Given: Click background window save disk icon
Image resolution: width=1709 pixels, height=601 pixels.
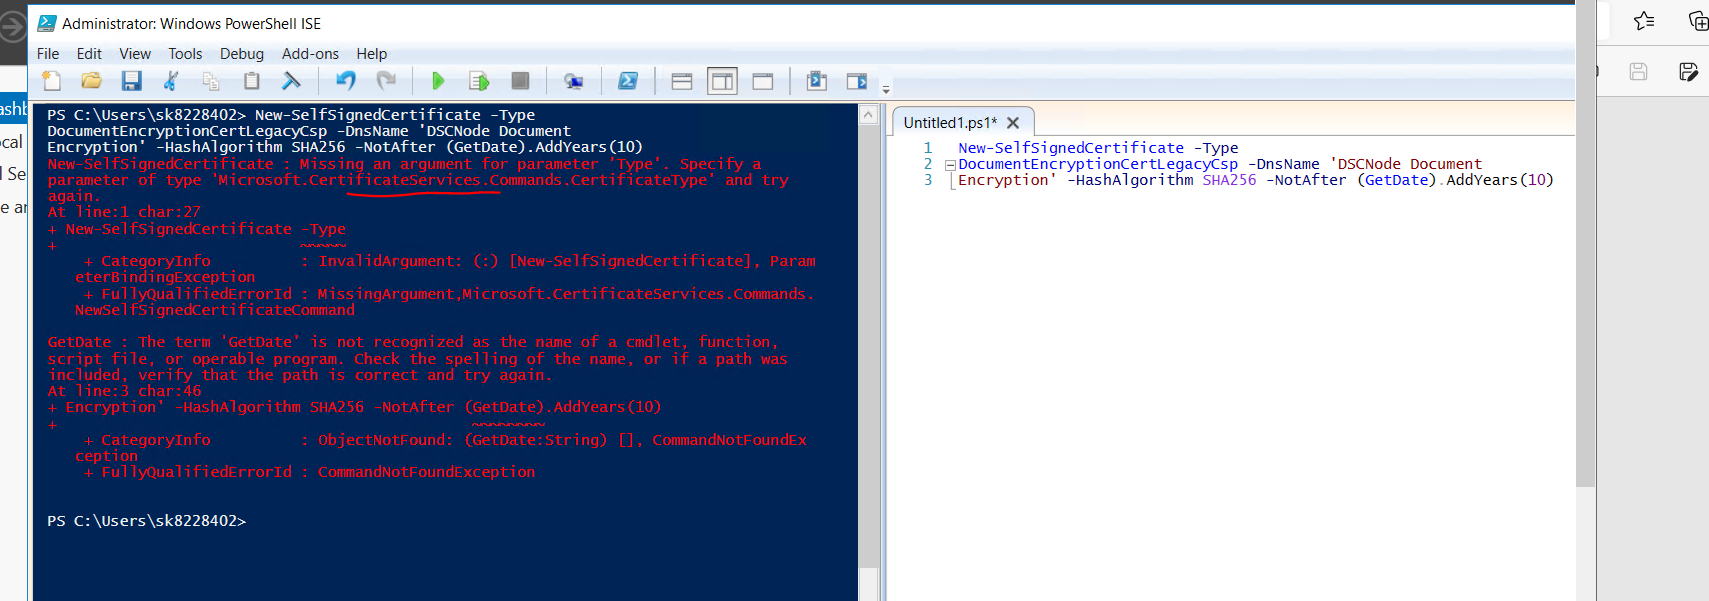Looking at the screenshot, I should (1638, 71).
